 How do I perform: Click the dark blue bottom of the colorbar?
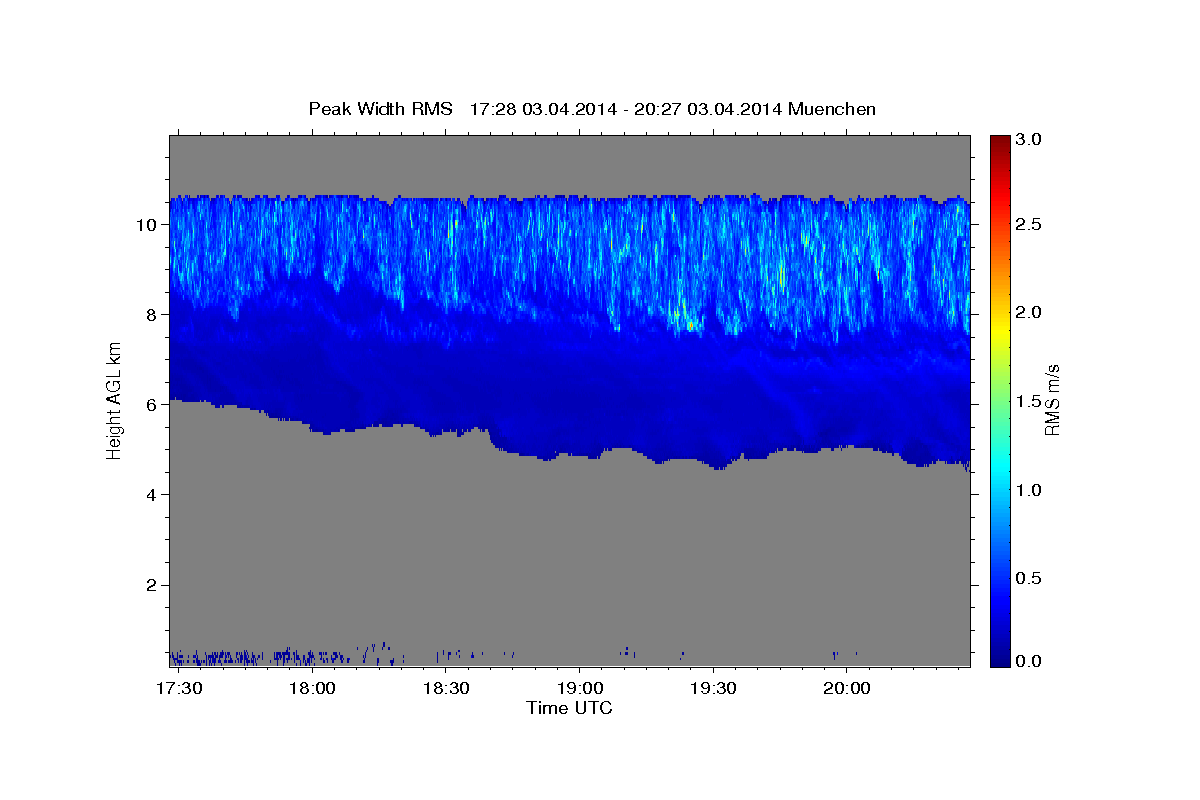(999, 658)
